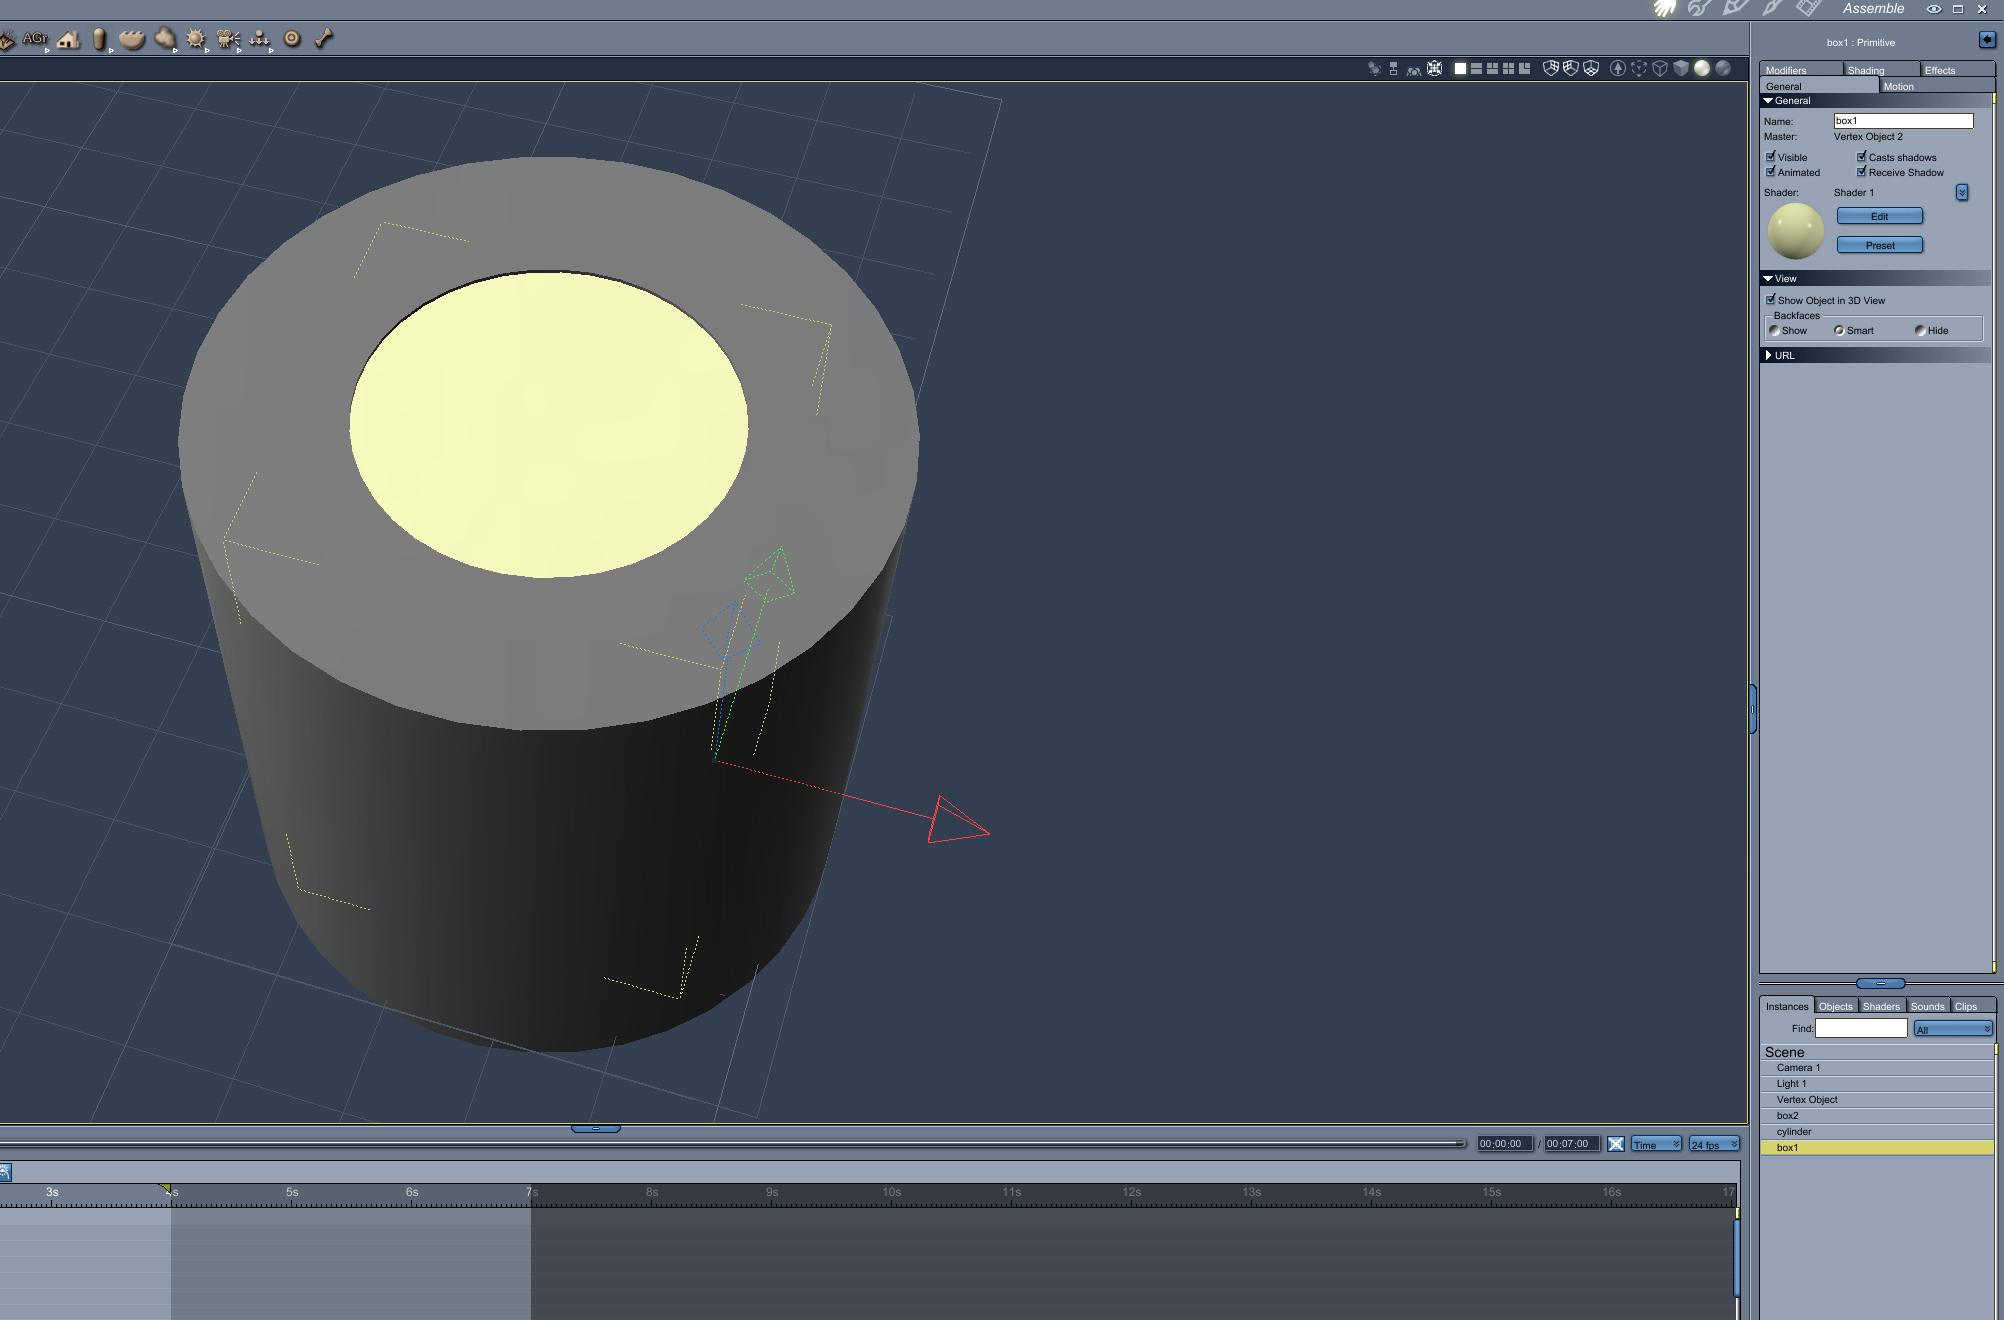Open the 24 fps dropdown

pos(1714,1144)
